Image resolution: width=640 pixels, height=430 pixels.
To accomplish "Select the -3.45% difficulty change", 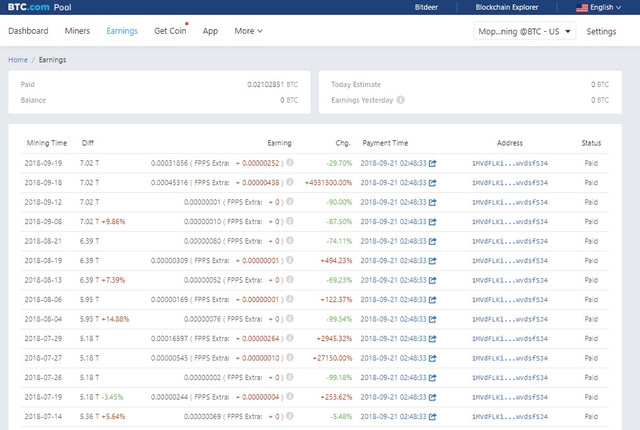I will [112, 397].
